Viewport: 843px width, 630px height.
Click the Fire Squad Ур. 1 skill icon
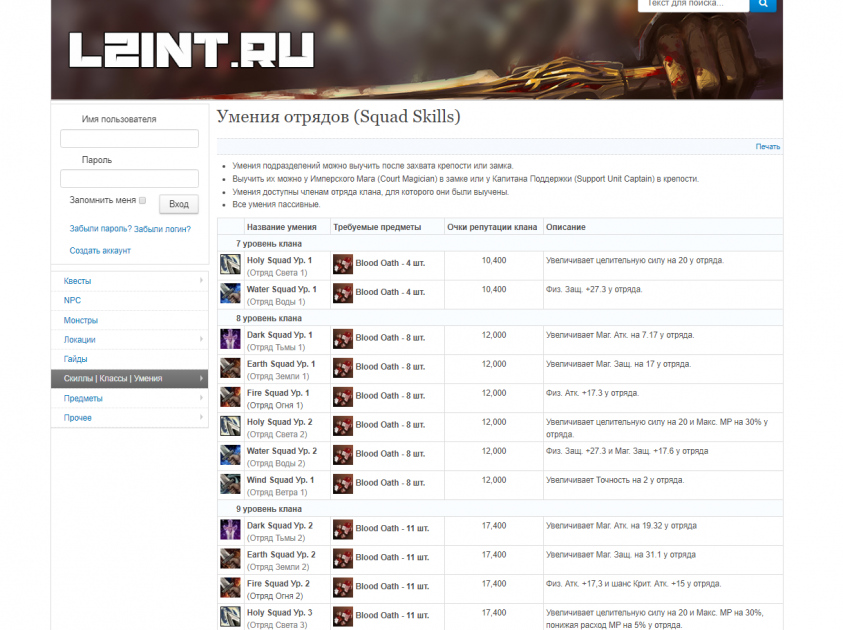click(230, 397)
